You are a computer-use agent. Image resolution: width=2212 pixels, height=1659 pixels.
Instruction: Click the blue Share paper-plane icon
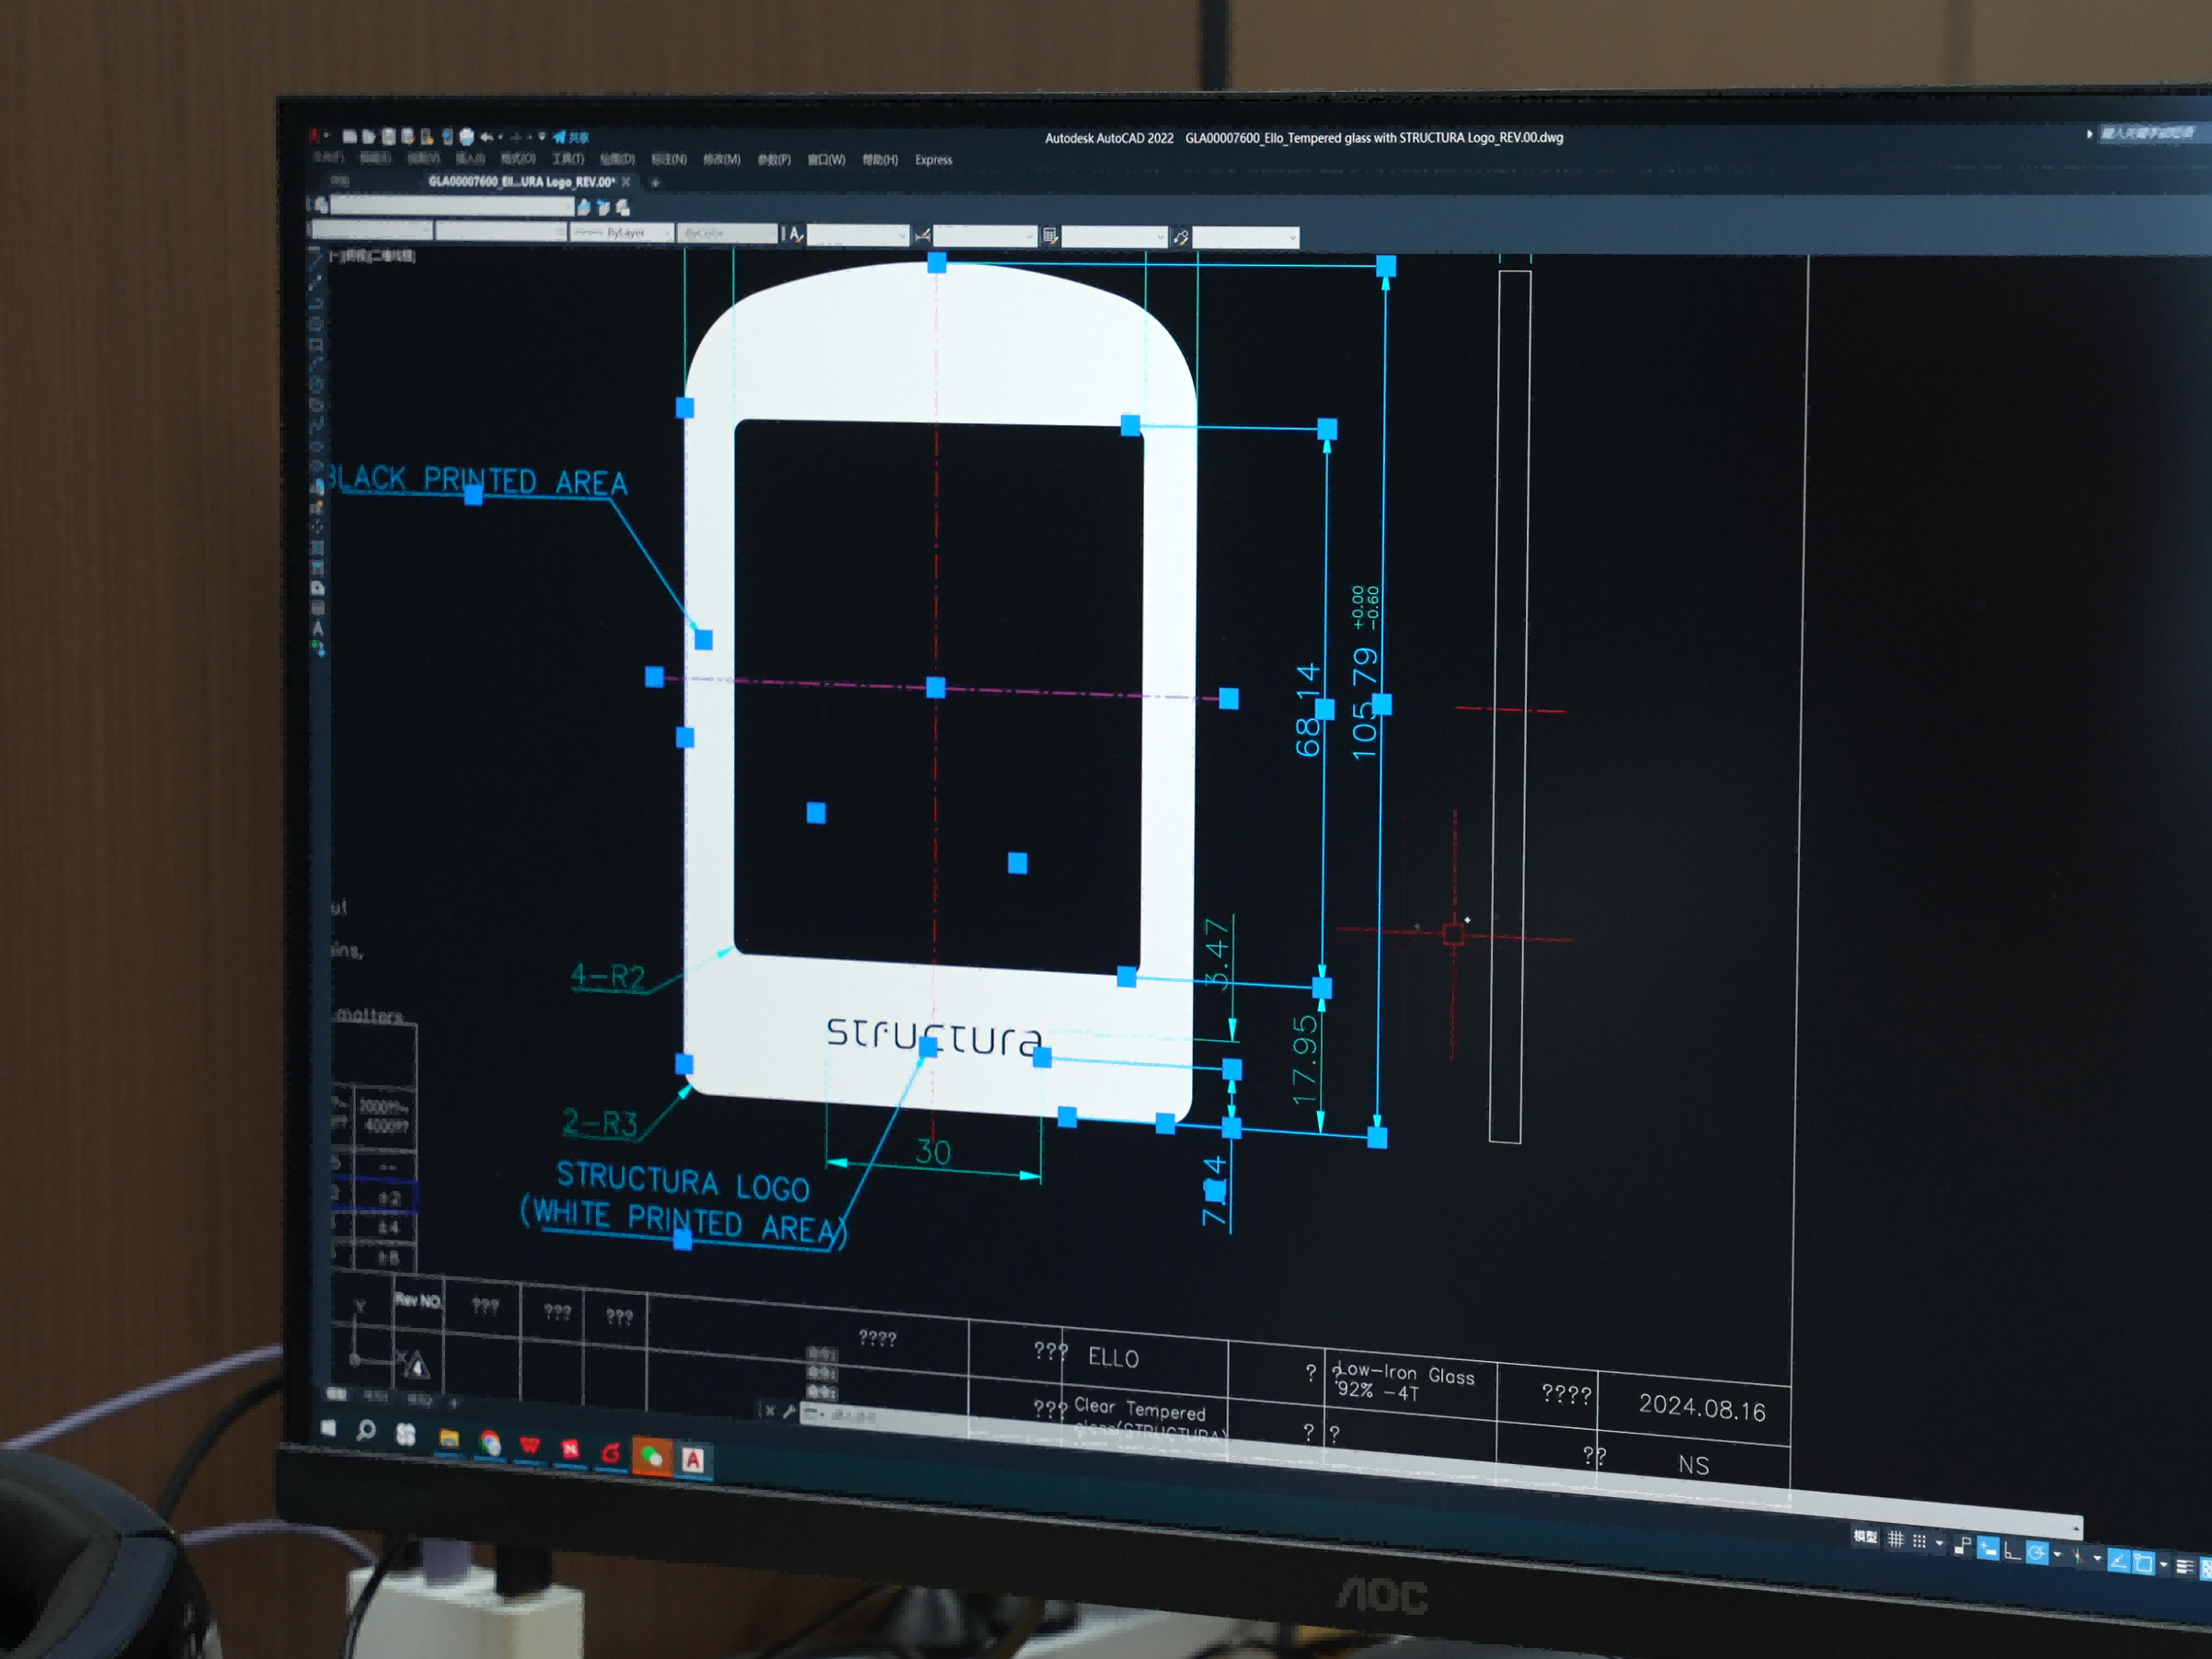click(x=559, y=137)
